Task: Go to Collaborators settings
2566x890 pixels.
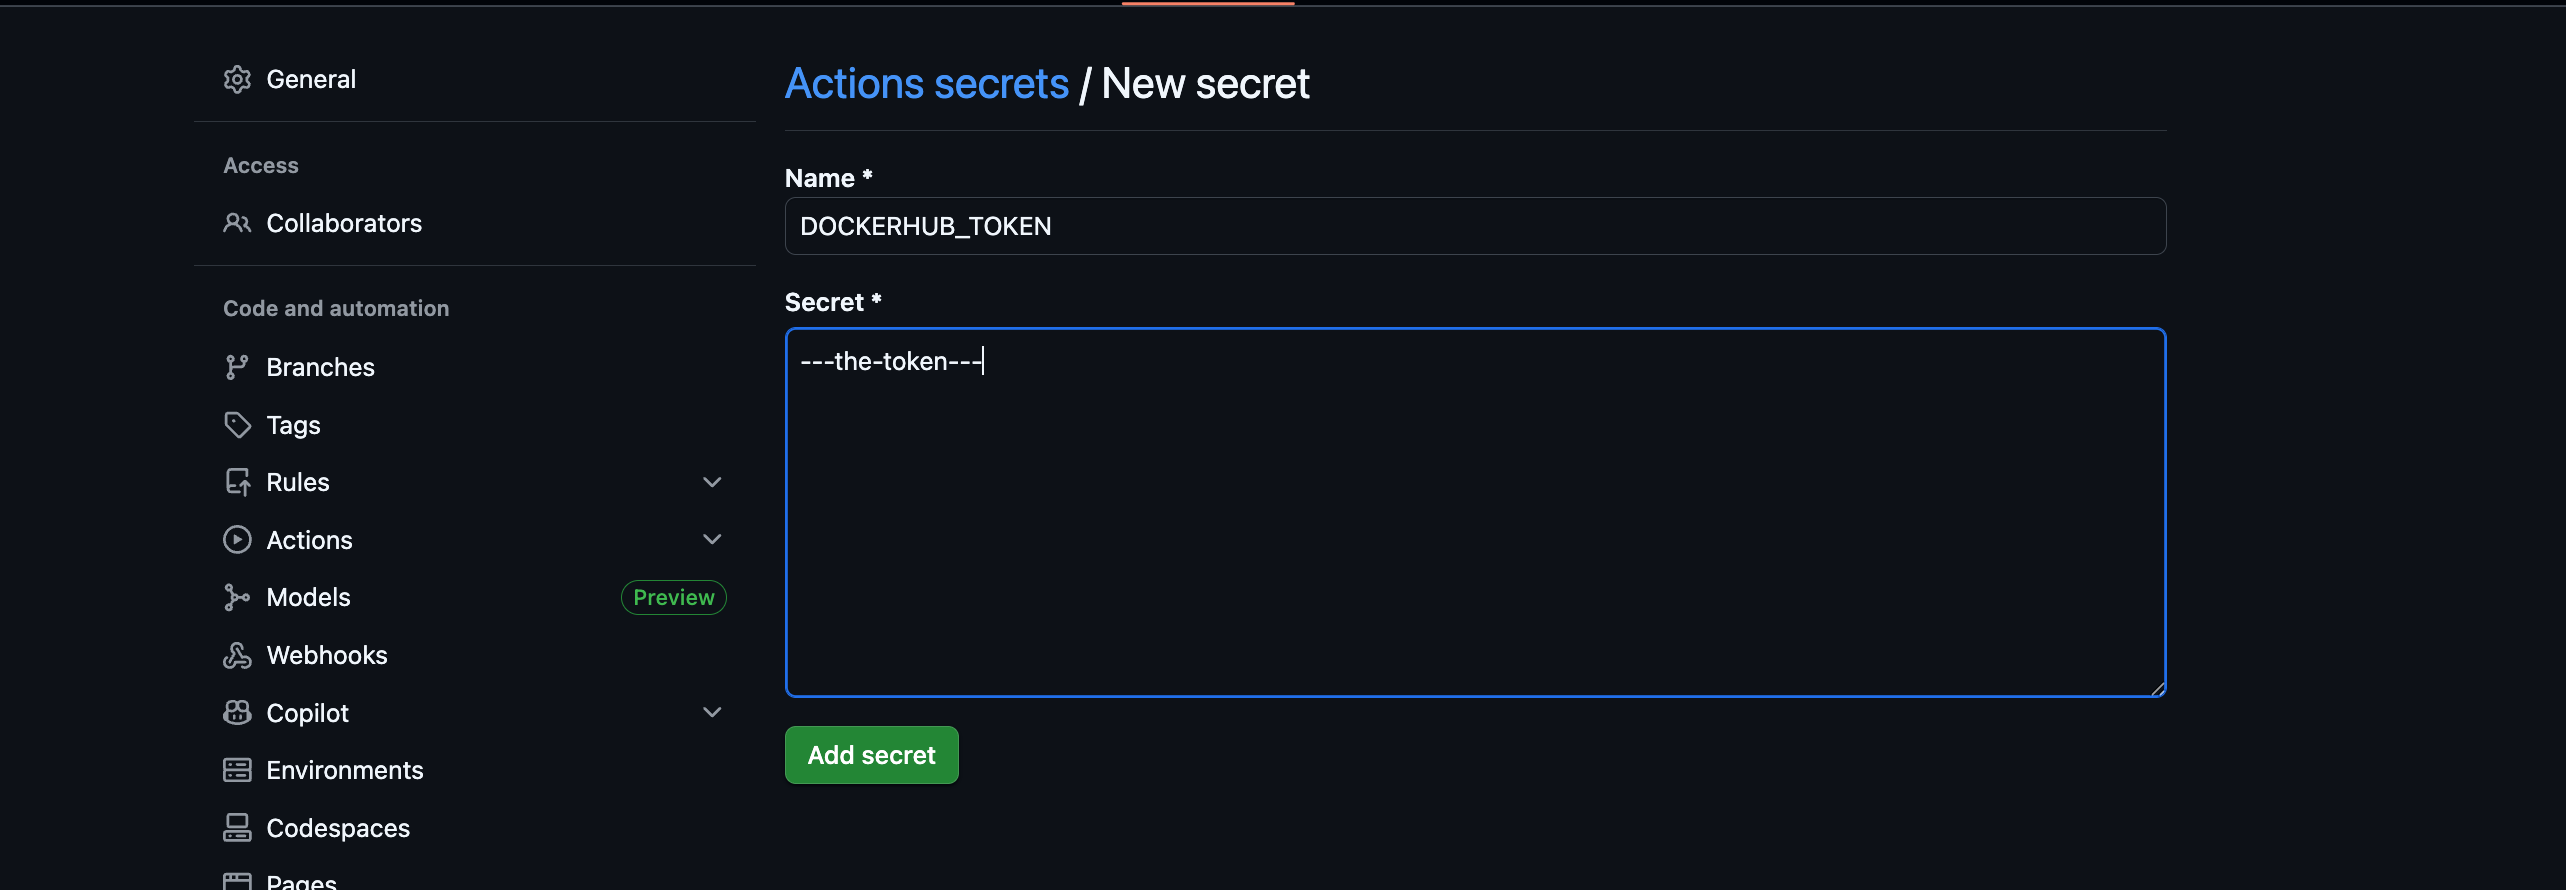Action: click(343, 223)
